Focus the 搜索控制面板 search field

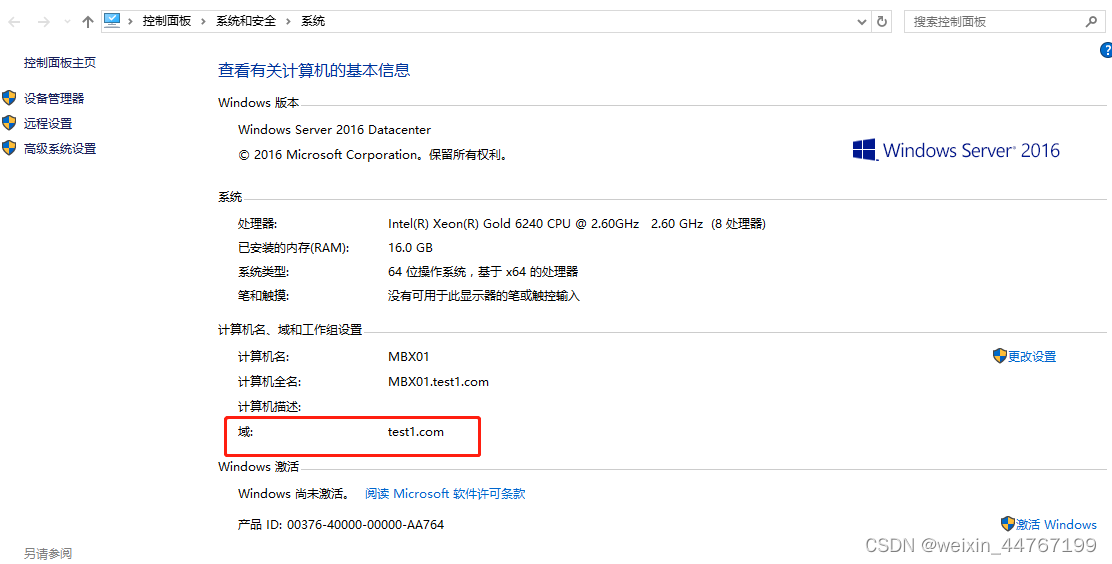(1003, 21)
